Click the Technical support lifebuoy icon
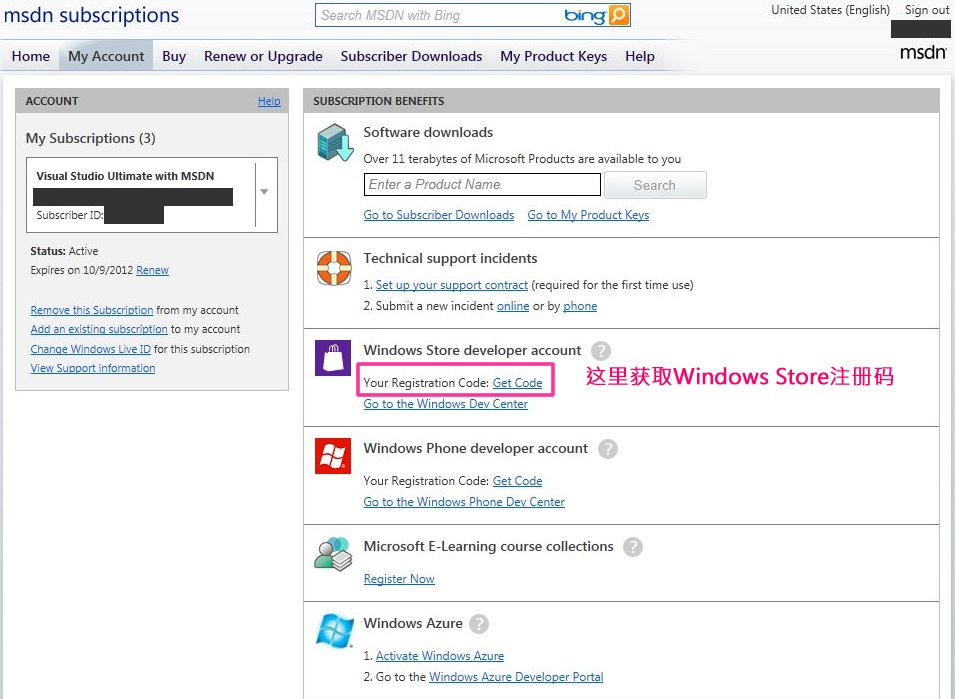The image size is (955, 699). coord(334,267)
